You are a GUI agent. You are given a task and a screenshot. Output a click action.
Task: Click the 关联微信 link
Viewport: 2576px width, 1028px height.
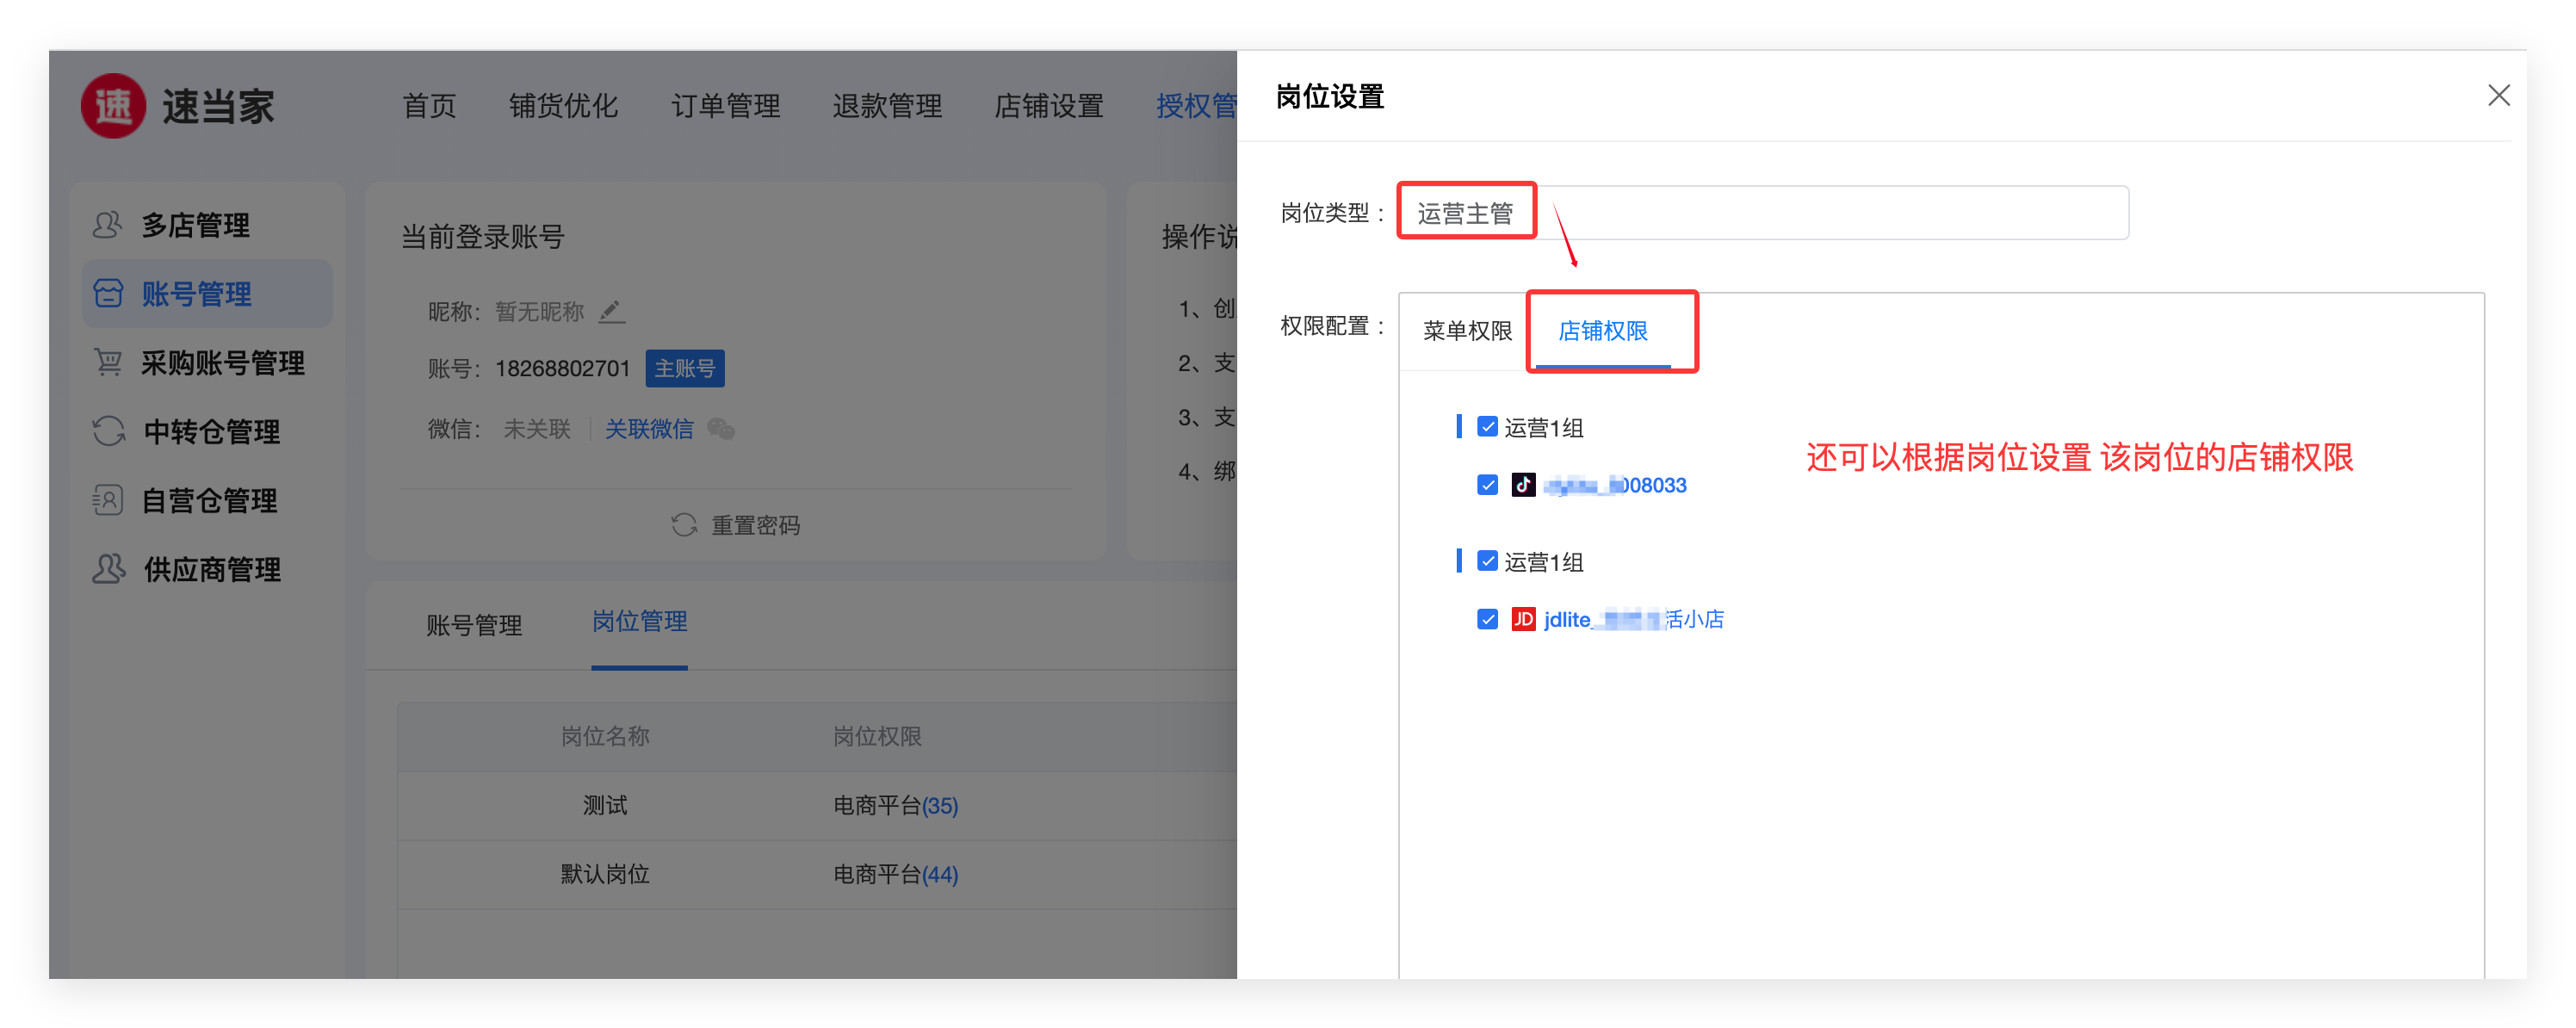click(x=649, y=429)
